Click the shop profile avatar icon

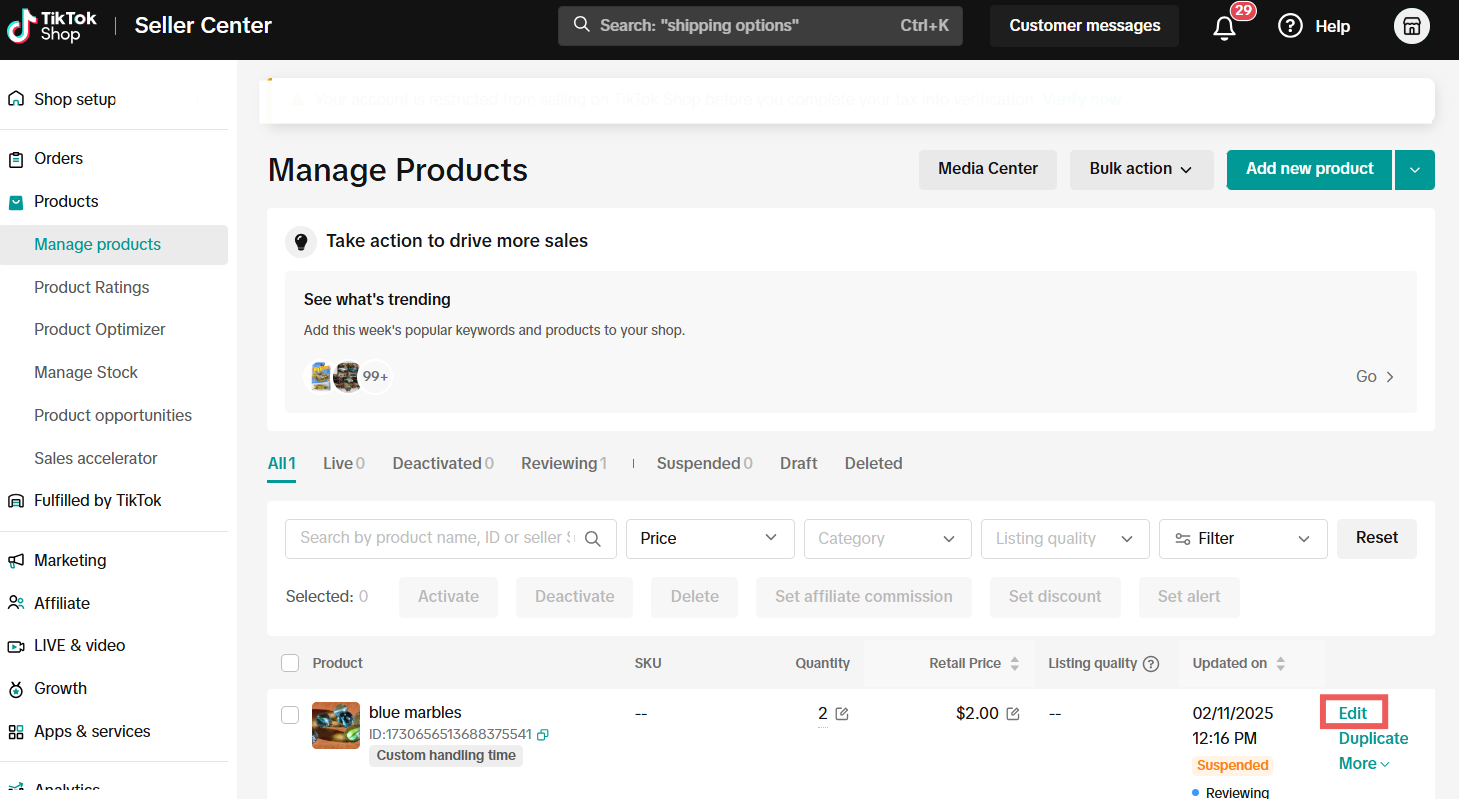1411,26
